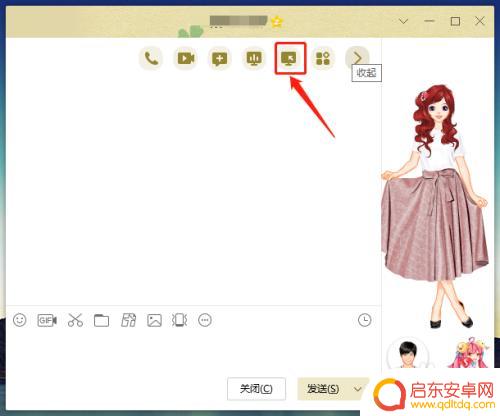Open the apps grid icon

(323, 59)
